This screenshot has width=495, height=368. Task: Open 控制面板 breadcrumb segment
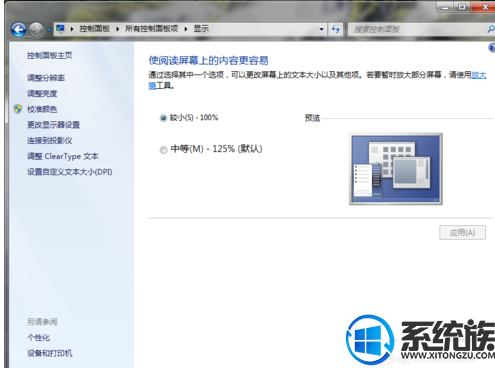tap(95, 29)
